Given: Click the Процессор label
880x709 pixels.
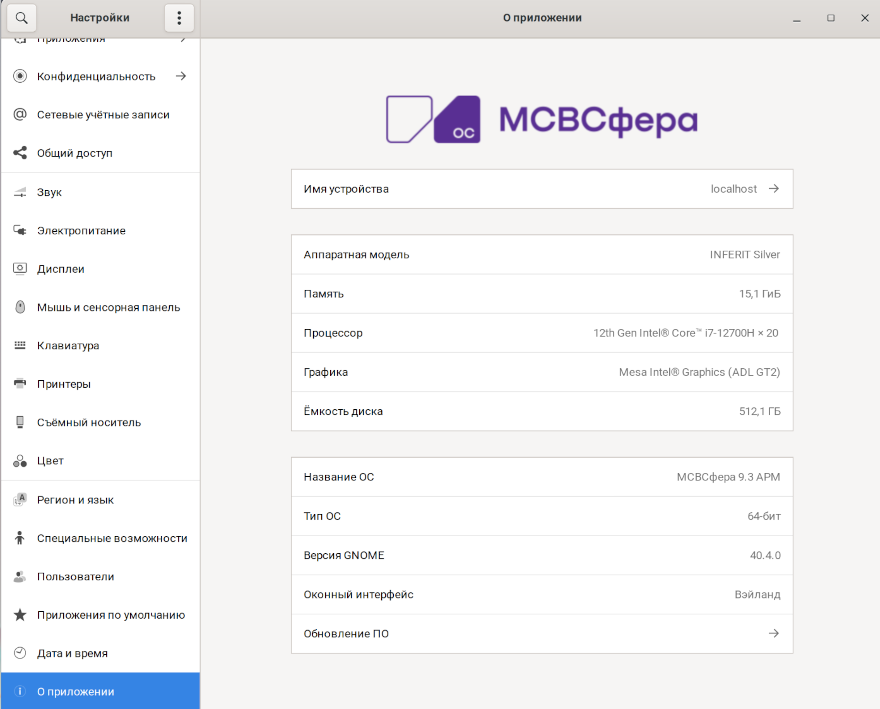Looking at the screenshot, I should point(333,333).
